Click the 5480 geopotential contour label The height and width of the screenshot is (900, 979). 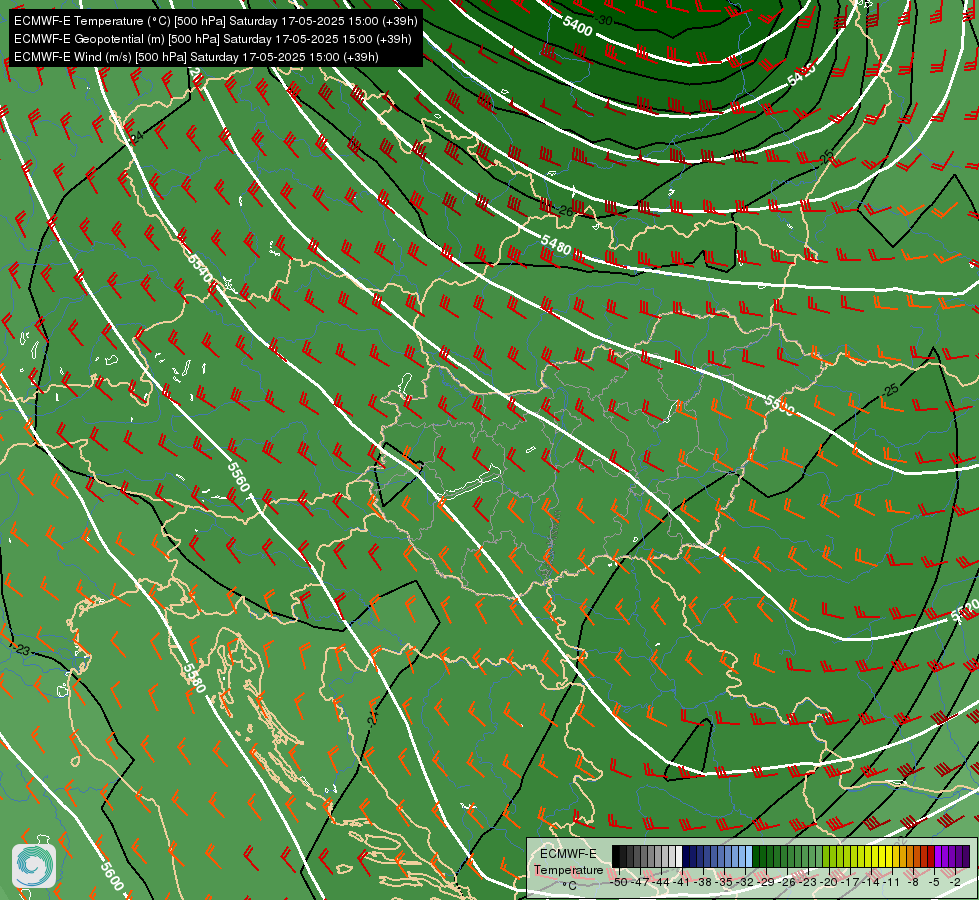[556, 245]
